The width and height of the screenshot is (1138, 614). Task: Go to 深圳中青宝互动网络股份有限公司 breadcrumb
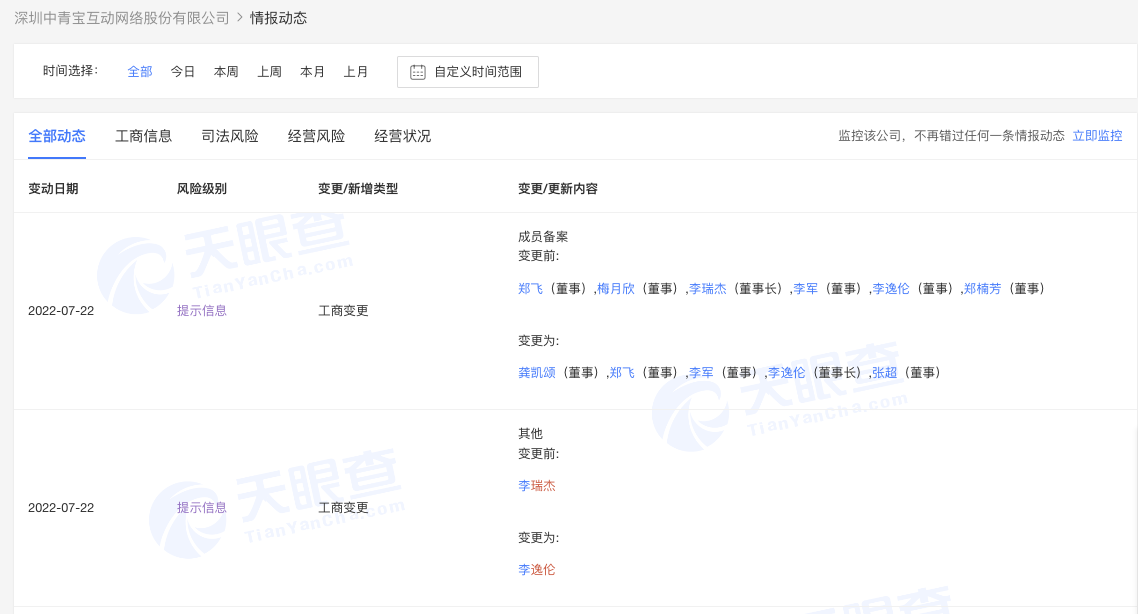(x=122, y=18)
